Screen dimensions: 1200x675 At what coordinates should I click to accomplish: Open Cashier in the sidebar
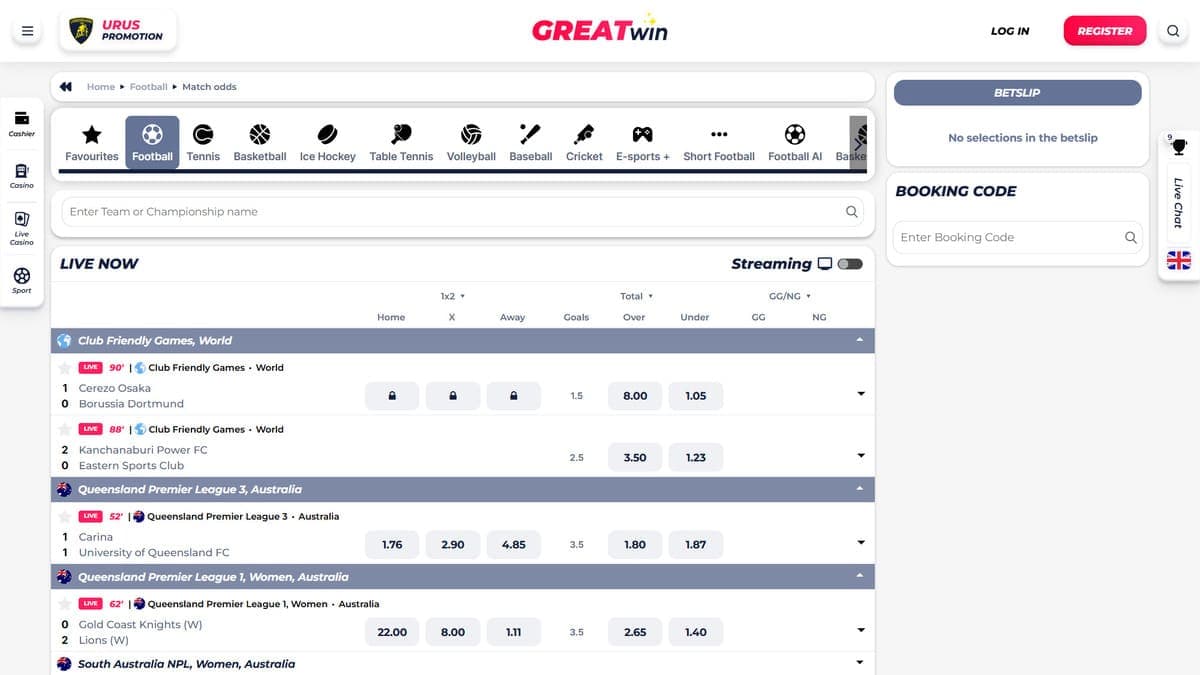(22, 124)
